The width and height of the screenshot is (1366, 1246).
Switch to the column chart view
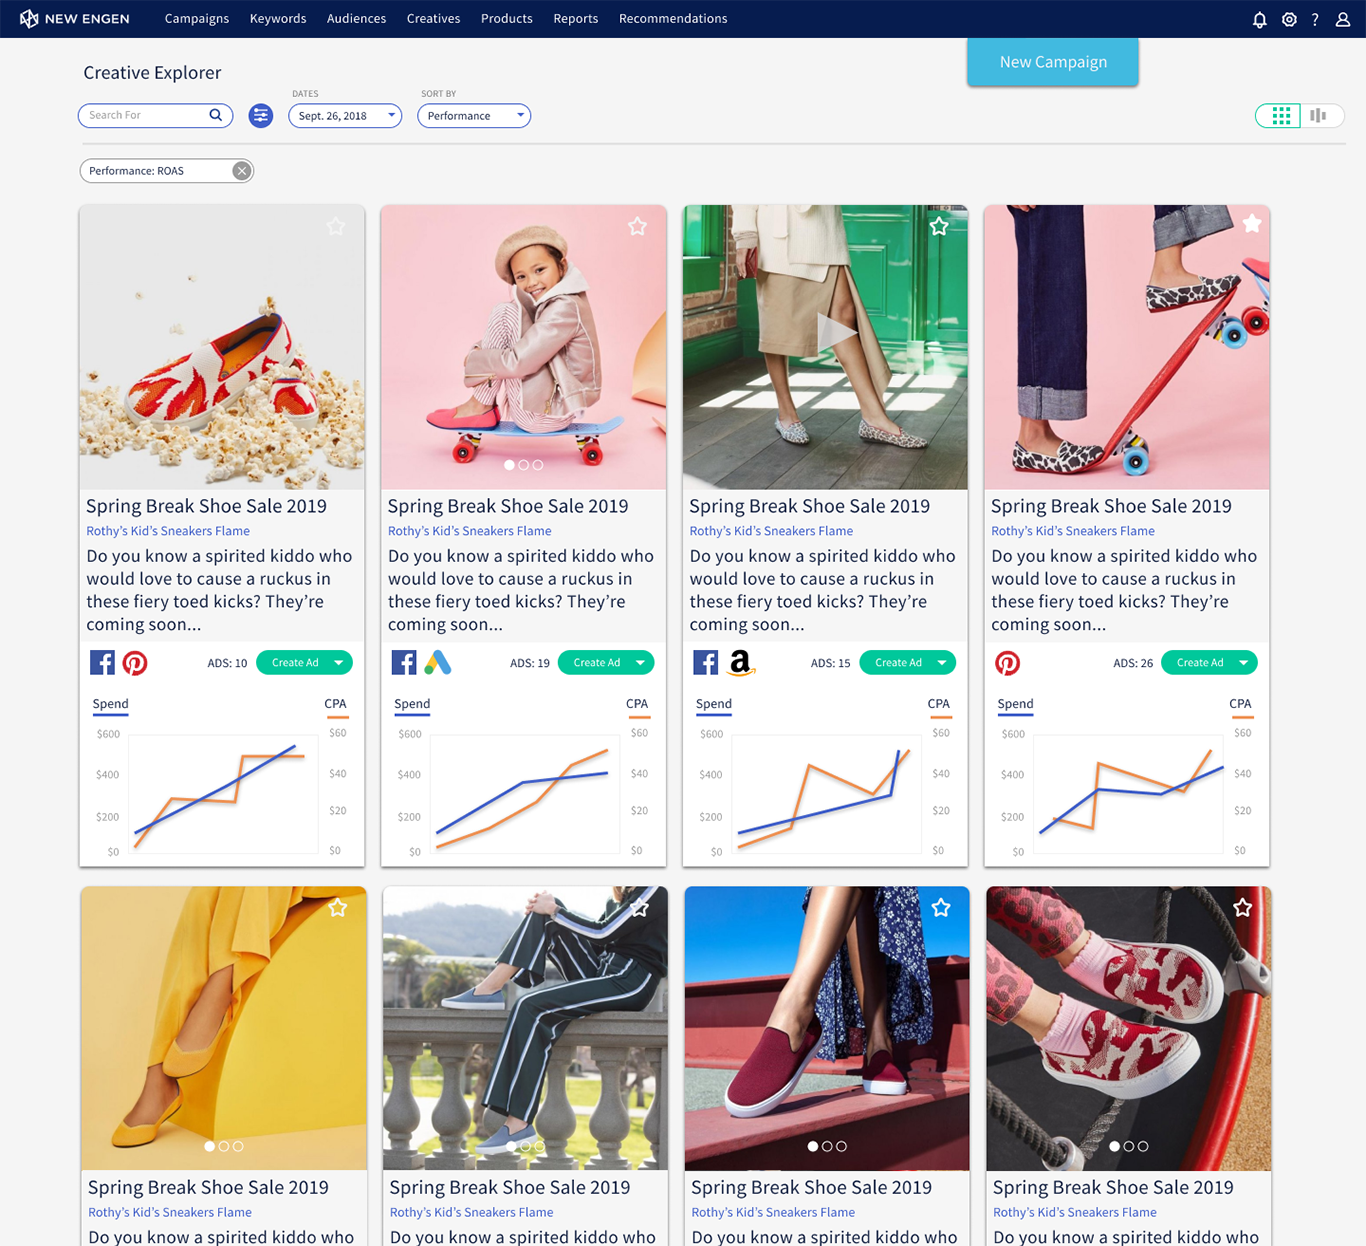[1319, 116]
